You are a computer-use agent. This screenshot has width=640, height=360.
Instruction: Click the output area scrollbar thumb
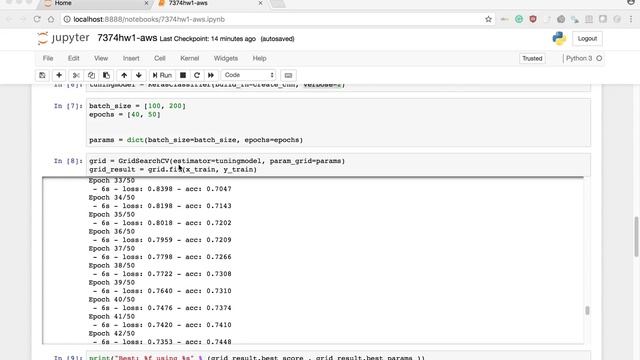[x=587, y=311]
